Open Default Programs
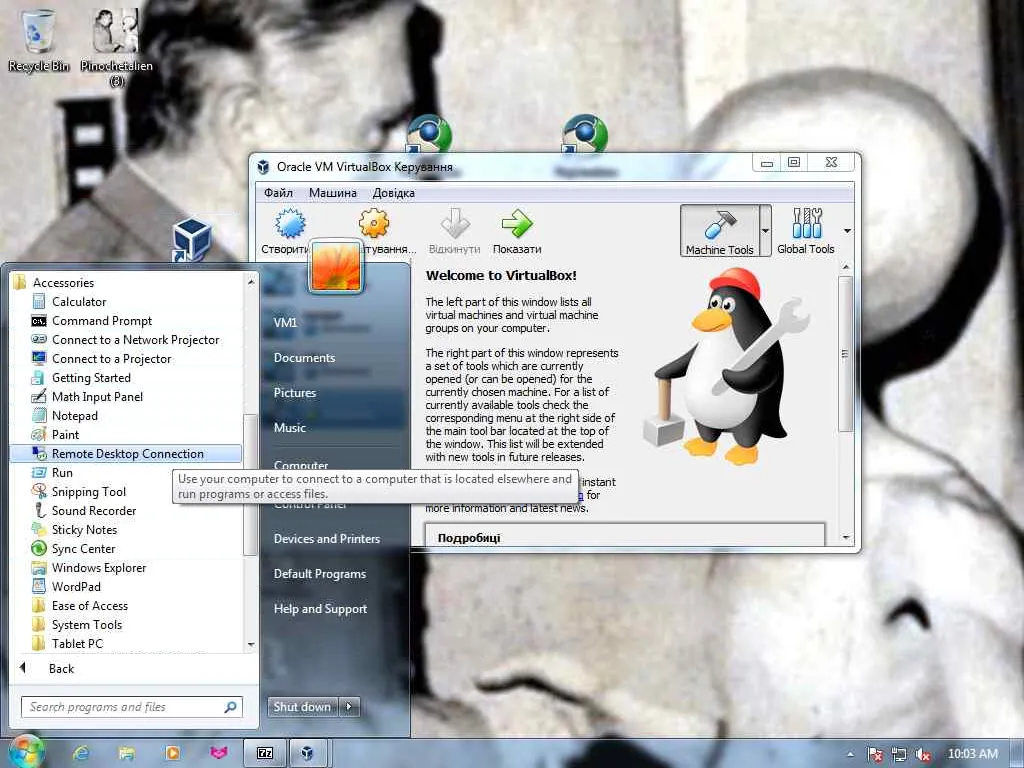This screenshot has height=768, width=1024. pos(320,574)
